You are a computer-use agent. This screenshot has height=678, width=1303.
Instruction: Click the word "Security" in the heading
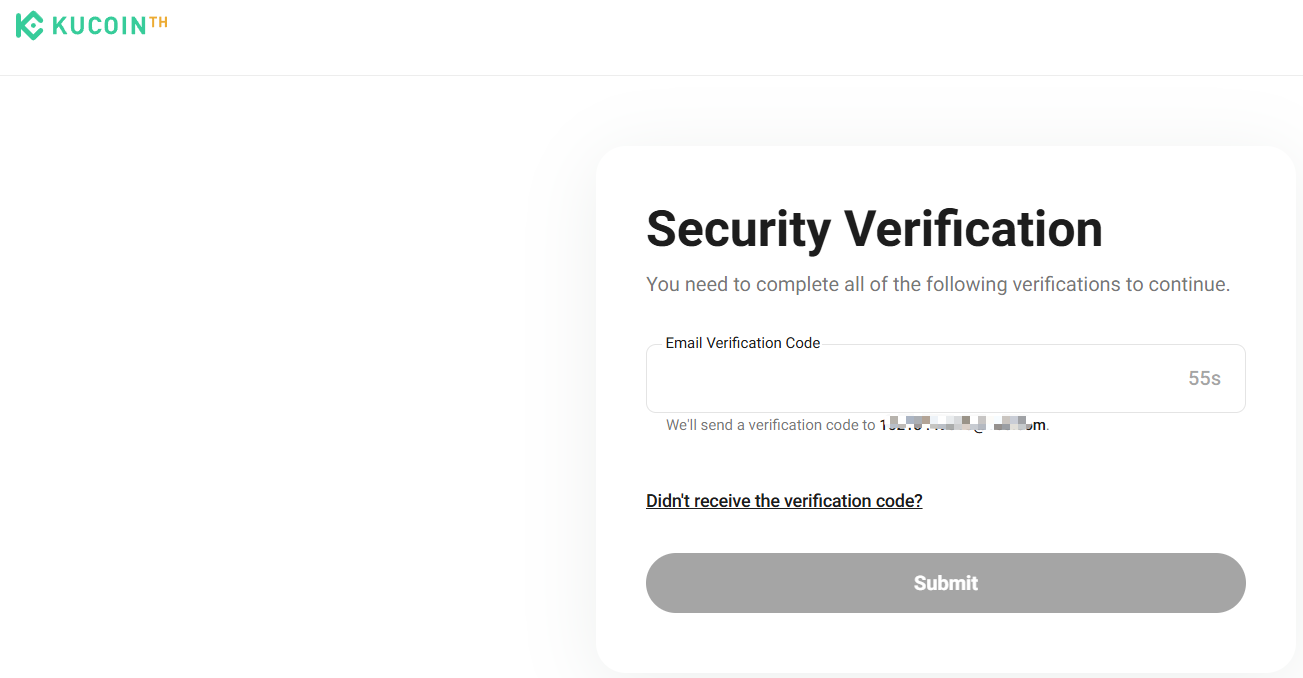[x=738, y=229]
